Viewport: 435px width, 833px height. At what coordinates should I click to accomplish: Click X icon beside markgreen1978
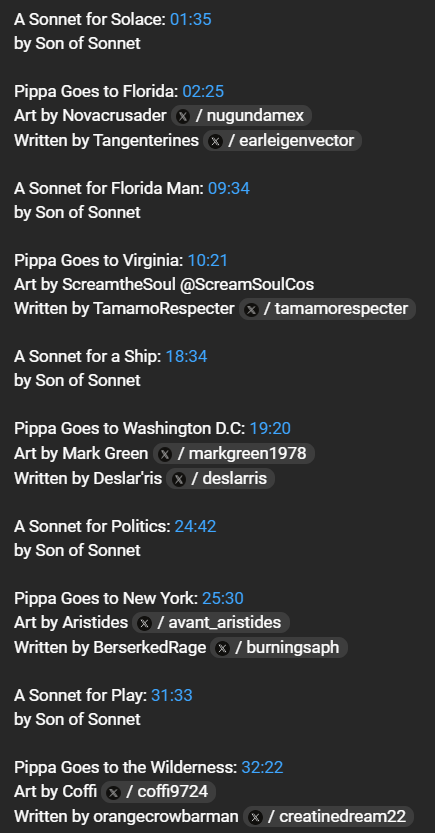point(165,454)
